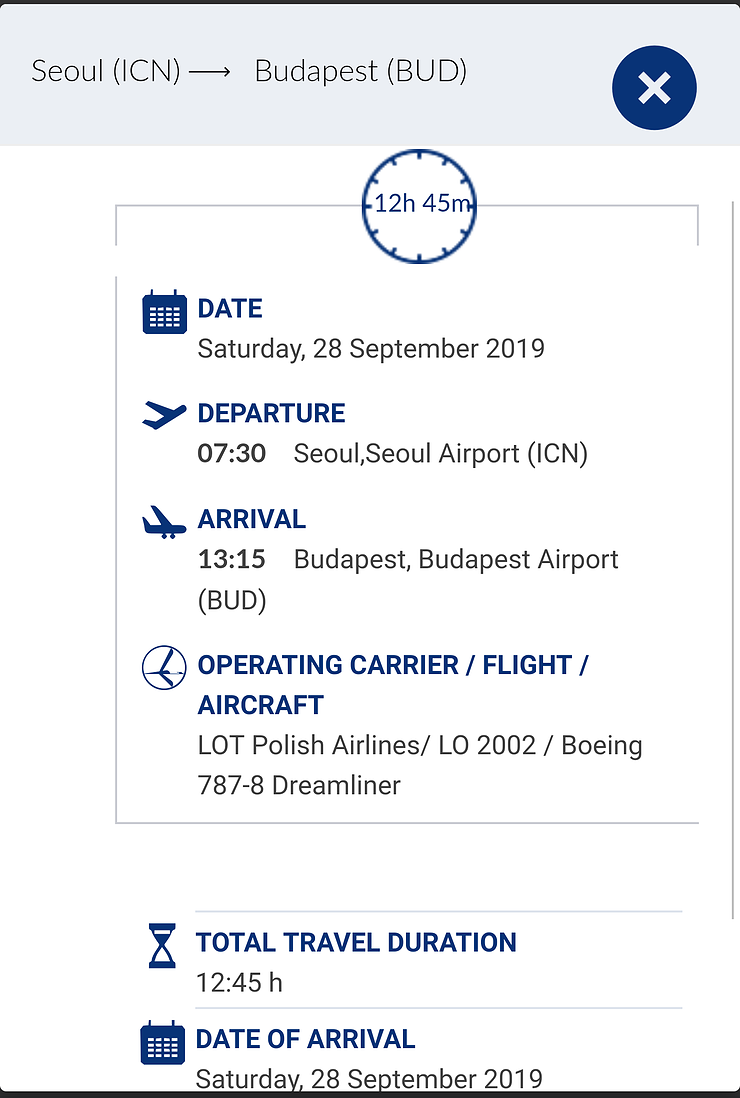Click the 07:30 departure time
Image resolution: width=740 pixels, height=1098 pixels.
(232, 453)
